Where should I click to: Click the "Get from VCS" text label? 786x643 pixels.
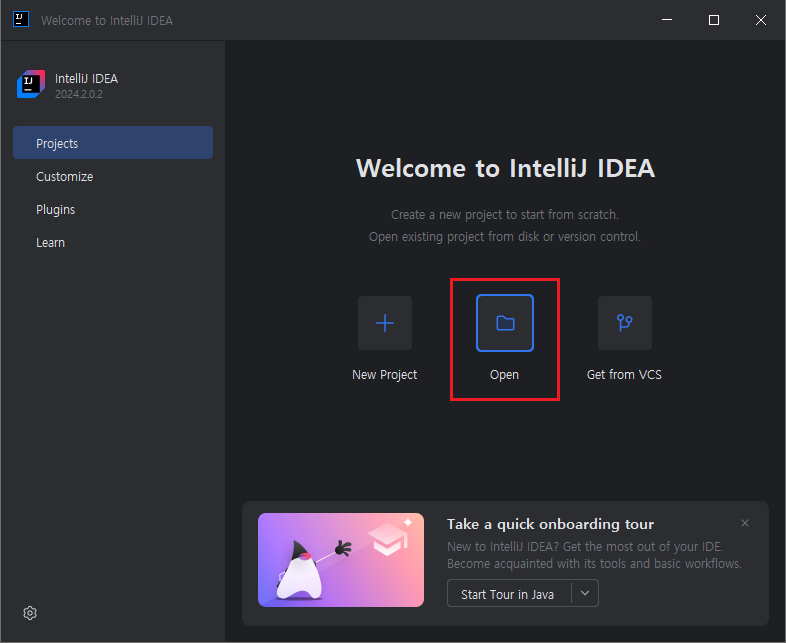[624, 375]
